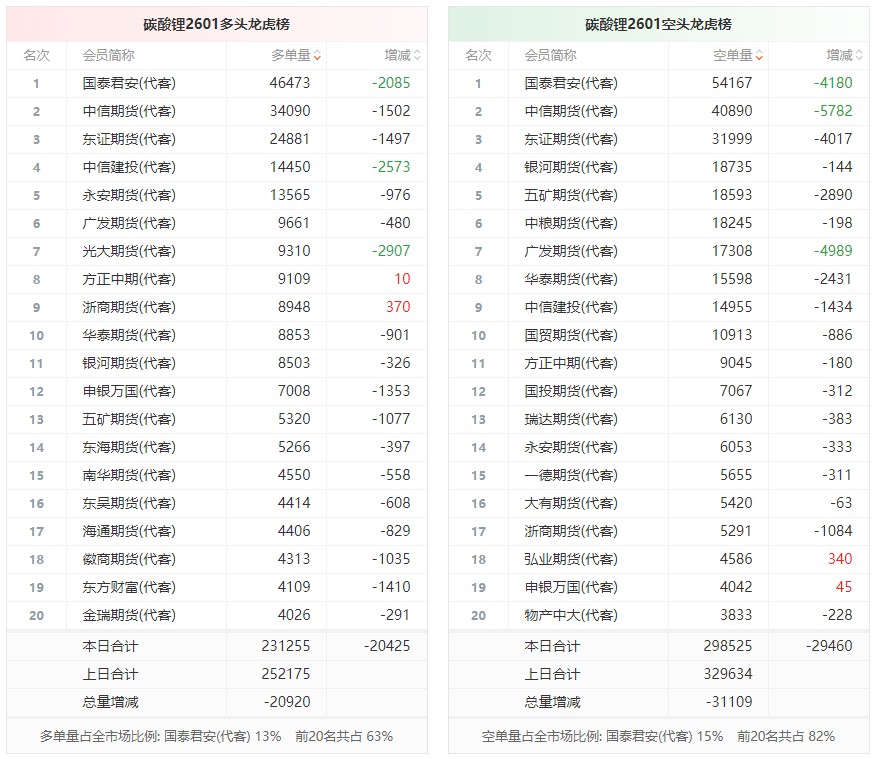Click long total change -20920
Image resolution: width=876 pixels, height=759 pixels.
[287, 702]
